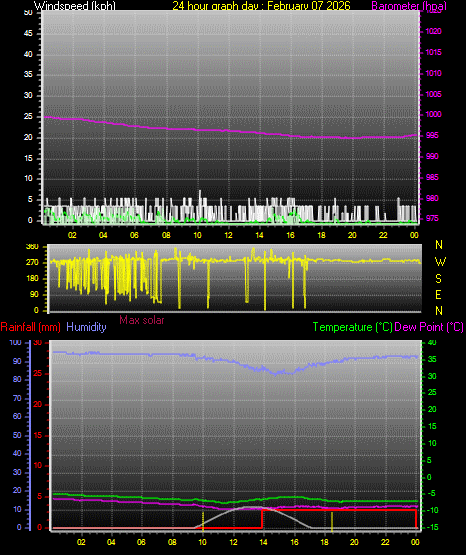This screenshot has height=555, width=466.
Task: Click the "180" wind direction axis value
Action: (x=32, y=279)
